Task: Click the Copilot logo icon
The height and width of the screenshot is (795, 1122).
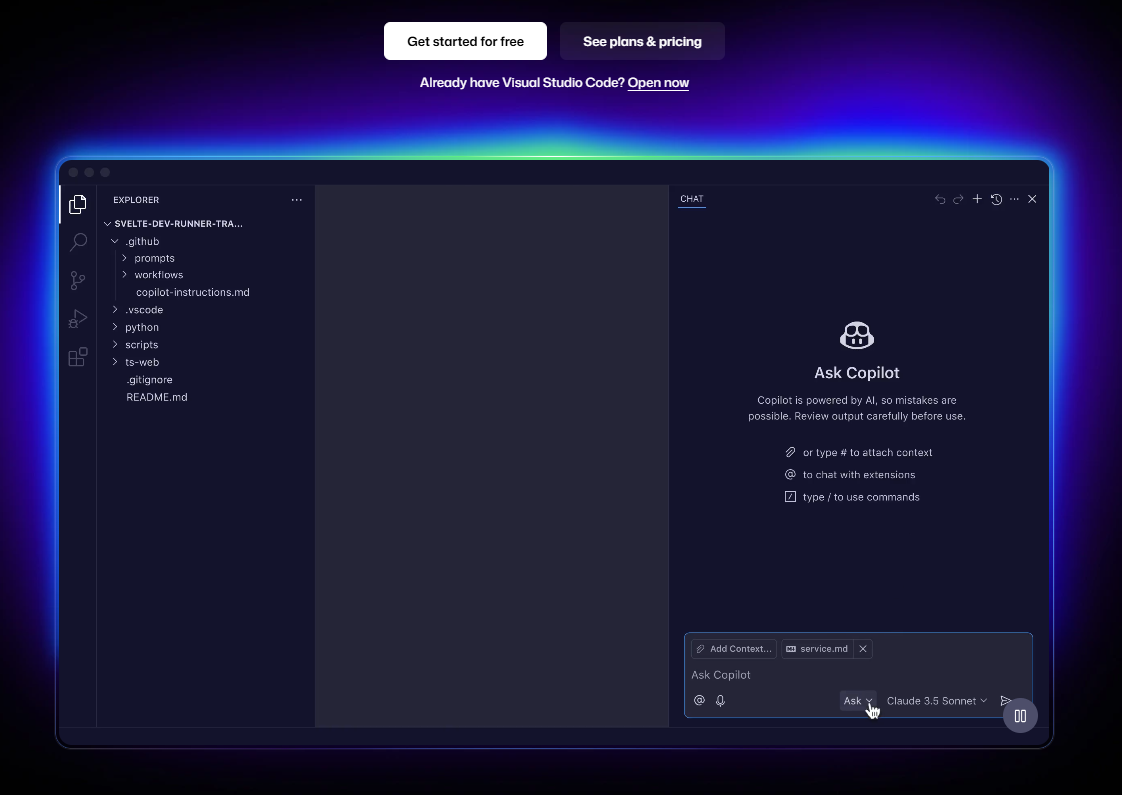Action: click(x=857, y=335)
